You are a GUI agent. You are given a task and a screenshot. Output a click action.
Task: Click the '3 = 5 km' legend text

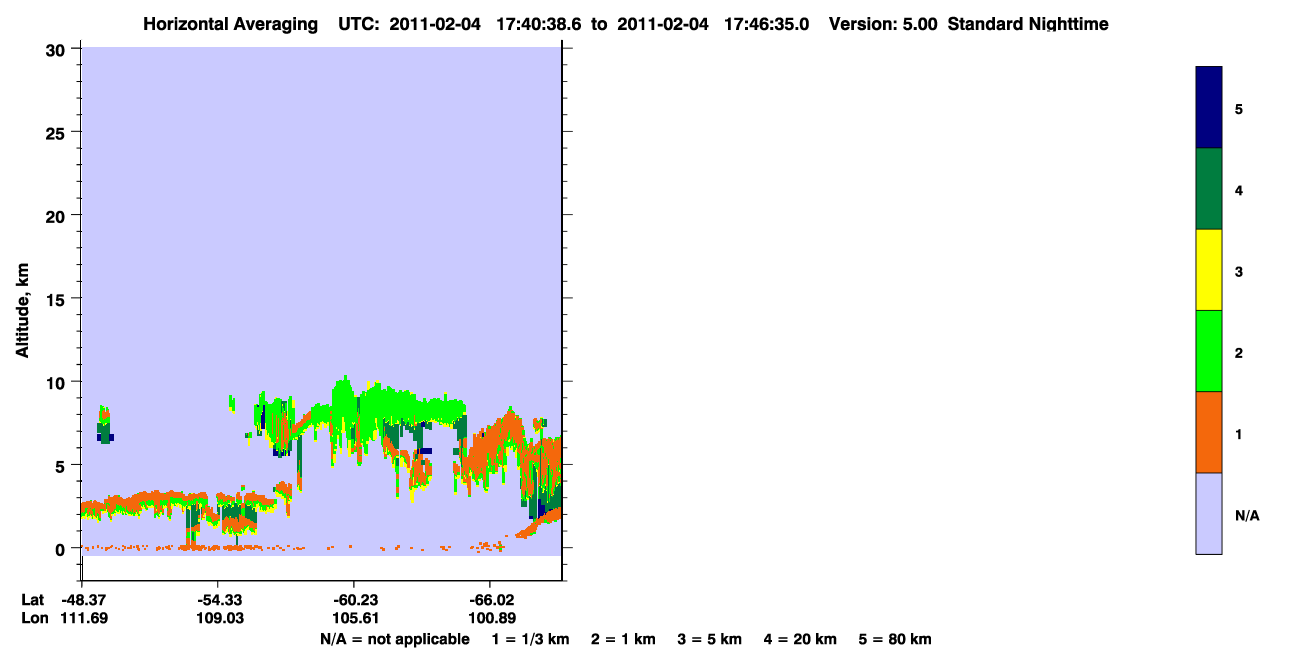(709, 639)
